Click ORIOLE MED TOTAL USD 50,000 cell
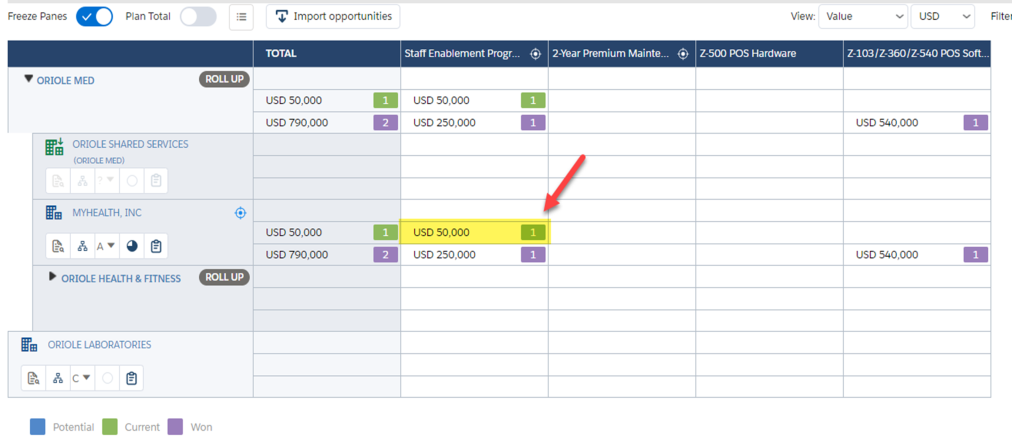This screenshot has height=444, width=1012. [x=327, y=101]
